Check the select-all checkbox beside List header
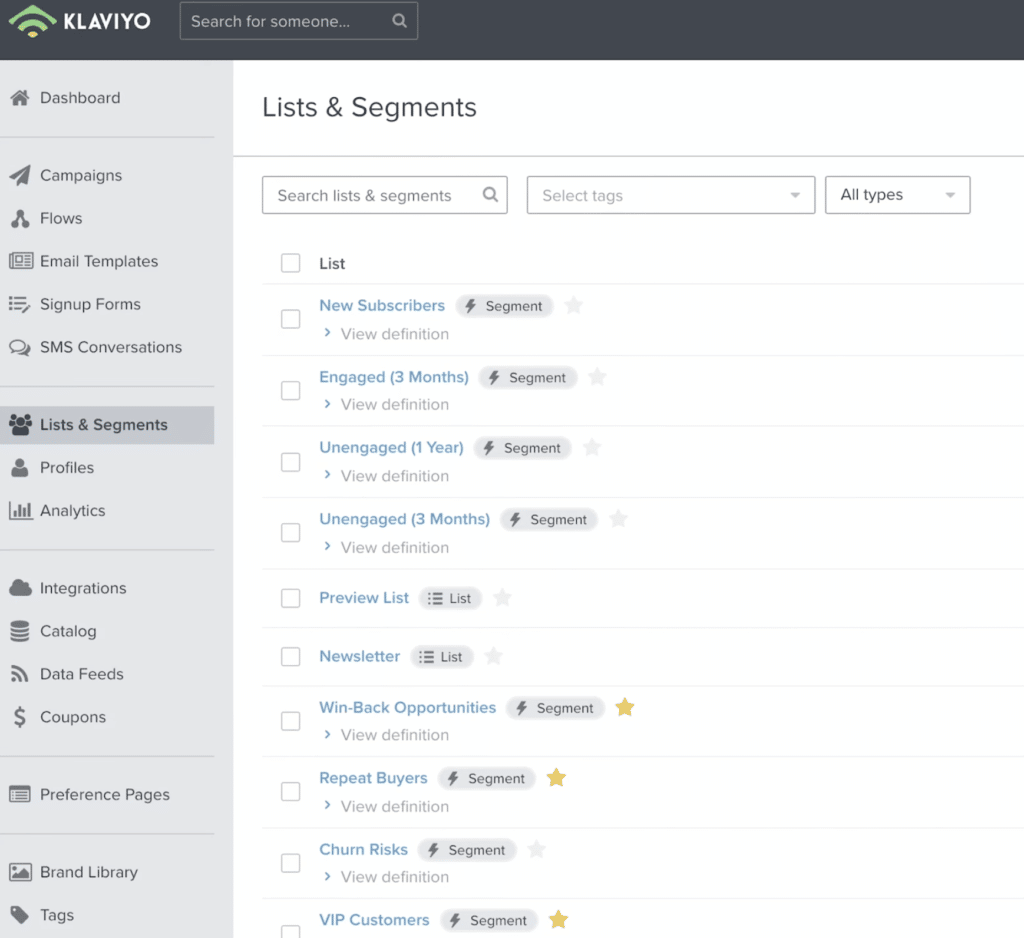 [x=291, y=263]
